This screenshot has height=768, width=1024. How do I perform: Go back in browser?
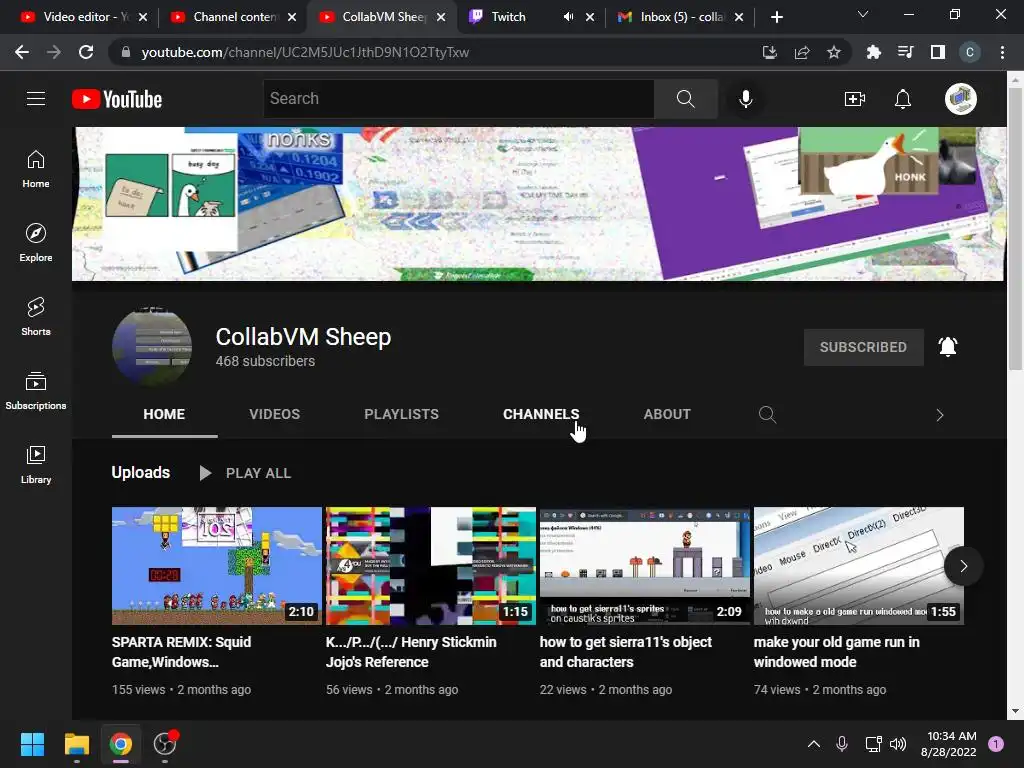pyautogui.click(x=22, y=52)
